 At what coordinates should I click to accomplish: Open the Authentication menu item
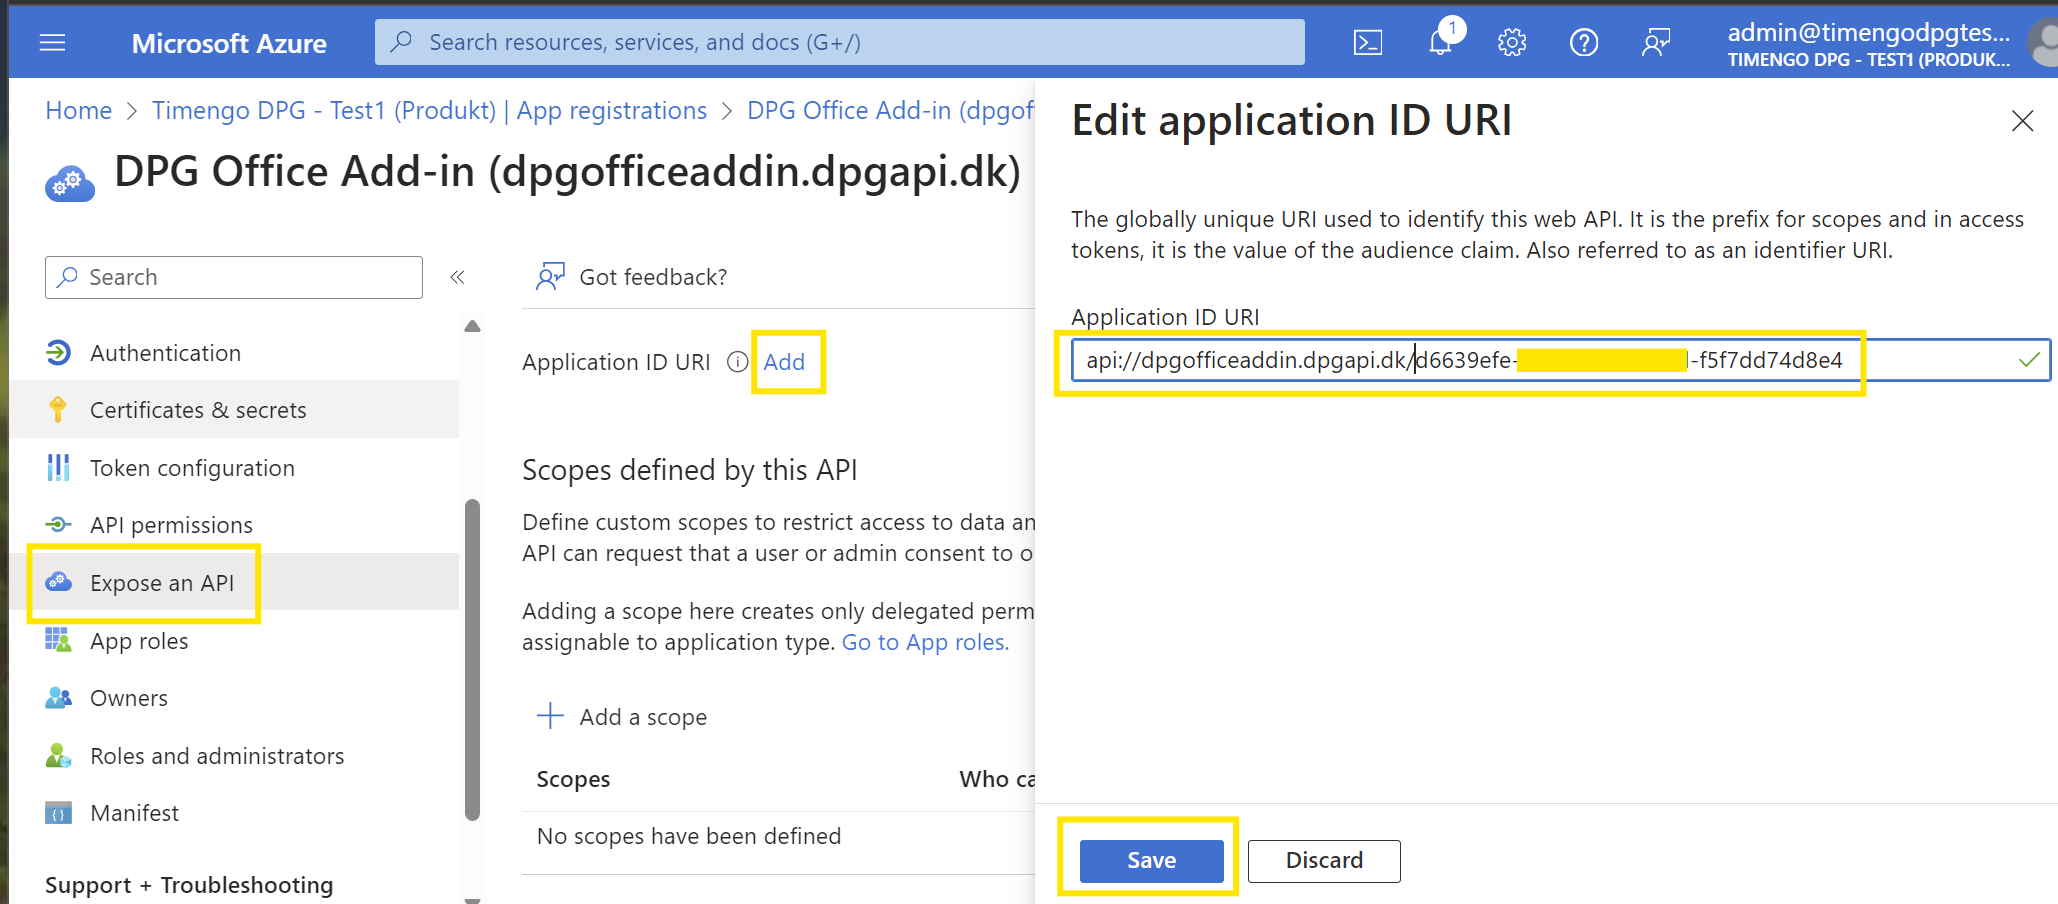[x=165, y=353]
